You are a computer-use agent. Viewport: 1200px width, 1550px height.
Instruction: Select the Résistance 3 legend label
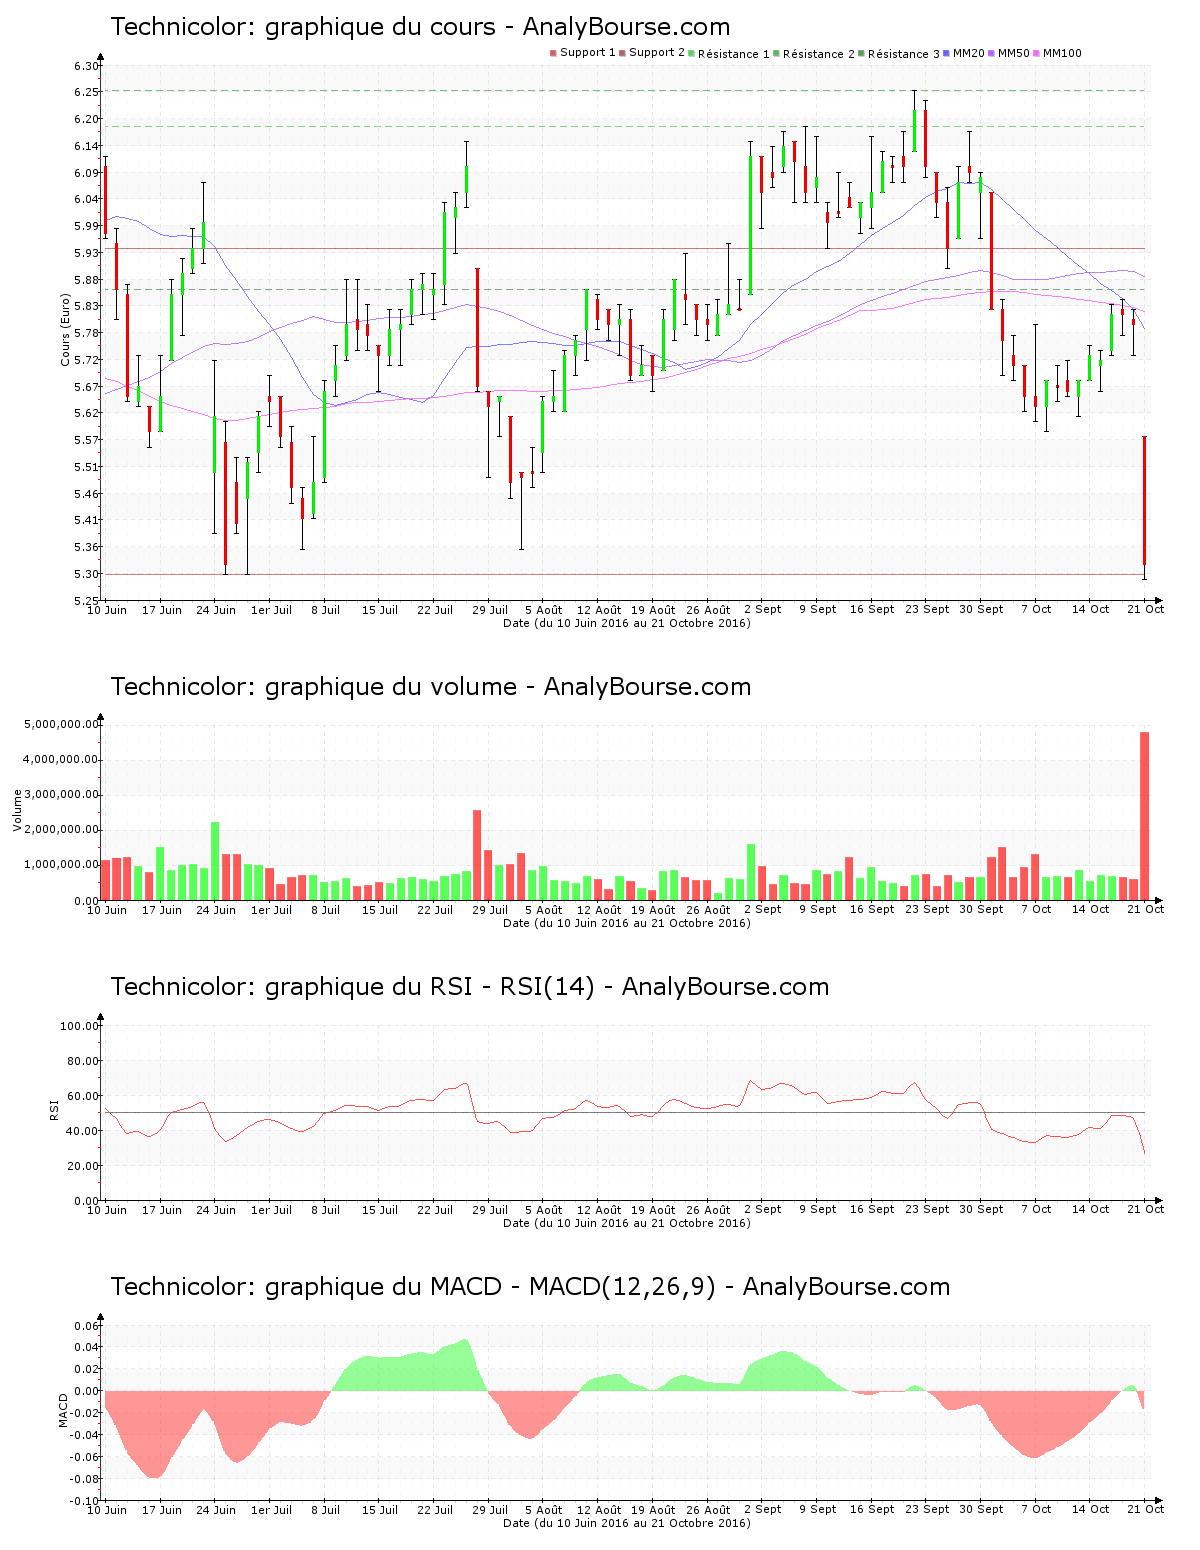[x=904, y=54]
